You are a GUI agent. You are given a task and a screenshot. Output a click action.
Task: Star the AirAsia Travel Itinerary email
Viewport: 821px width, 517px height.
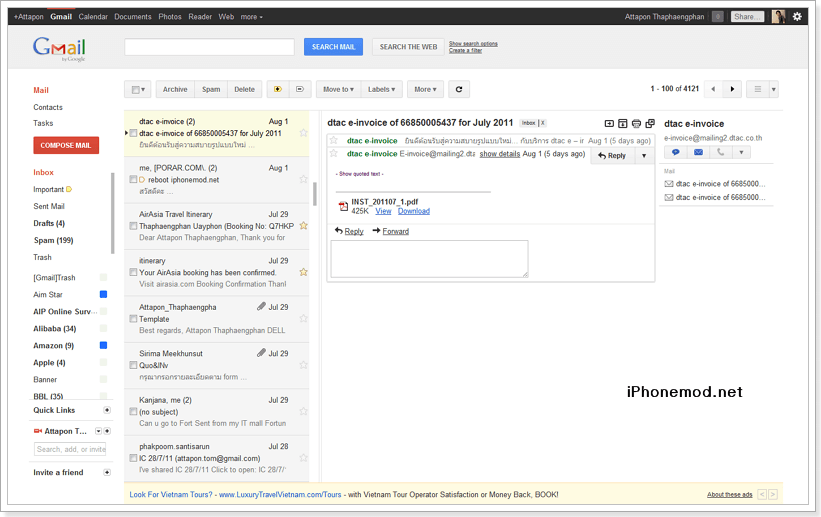pos(303,226)
